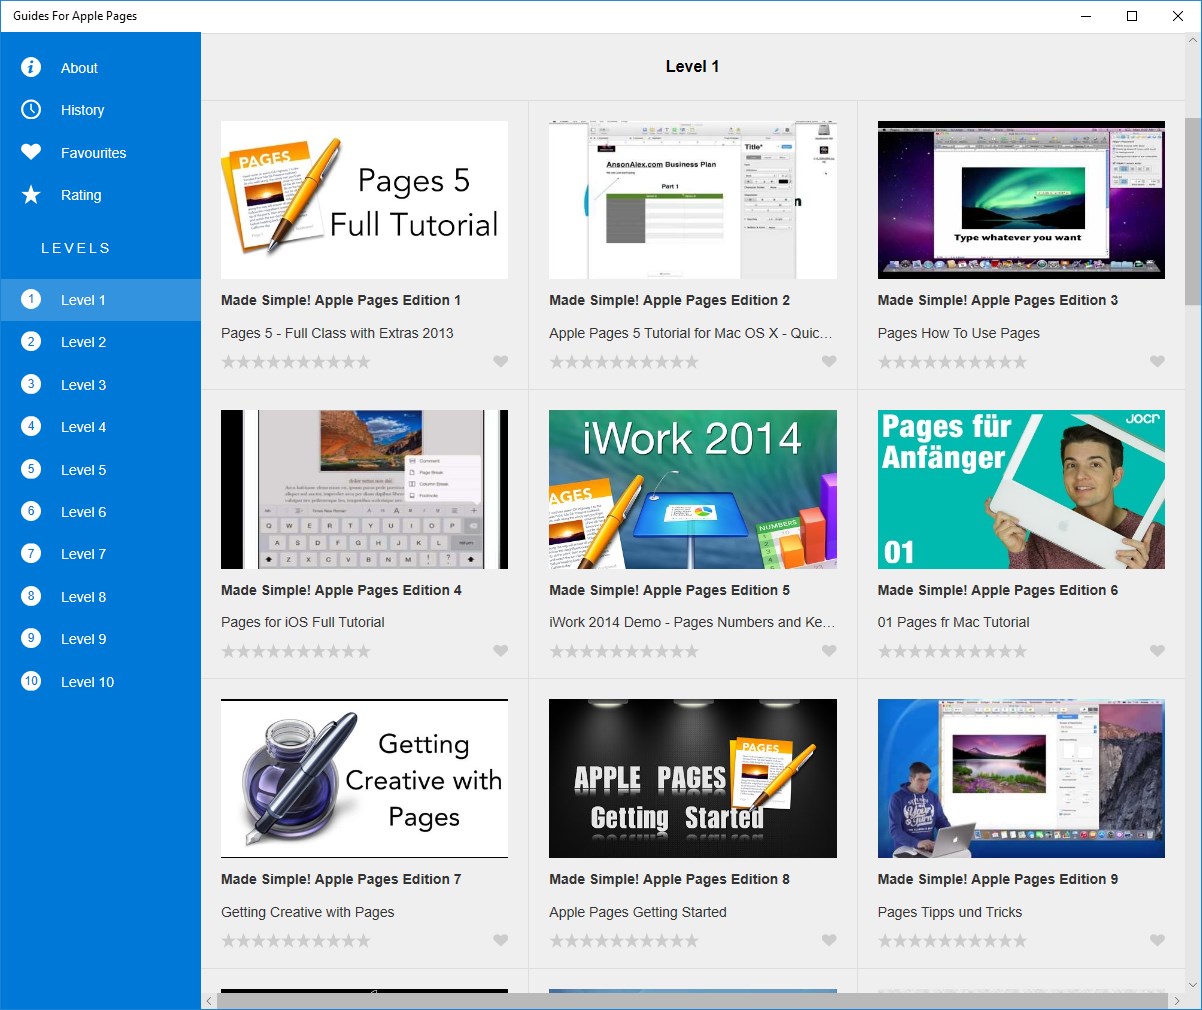Favourite Edition 7 with its heart
The height and width of the screenshot is (1010, 1202).
[501, 940]
